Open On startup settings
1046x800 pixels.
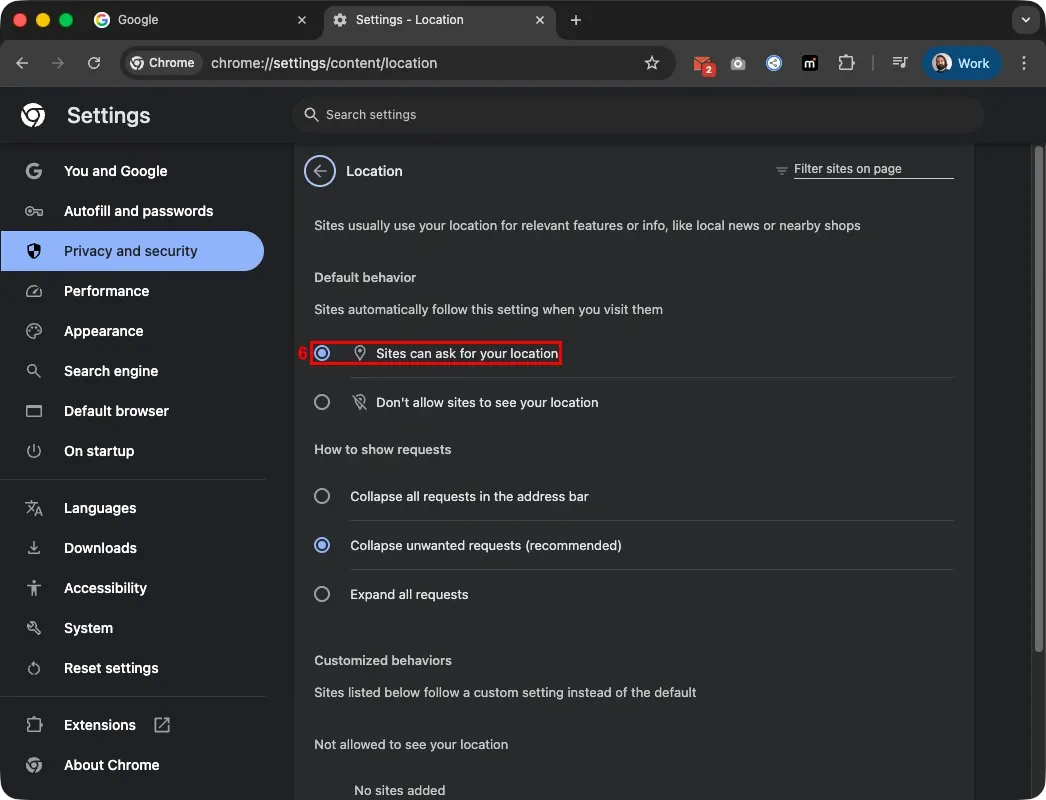pyautogui.click(x=133, y=451)
